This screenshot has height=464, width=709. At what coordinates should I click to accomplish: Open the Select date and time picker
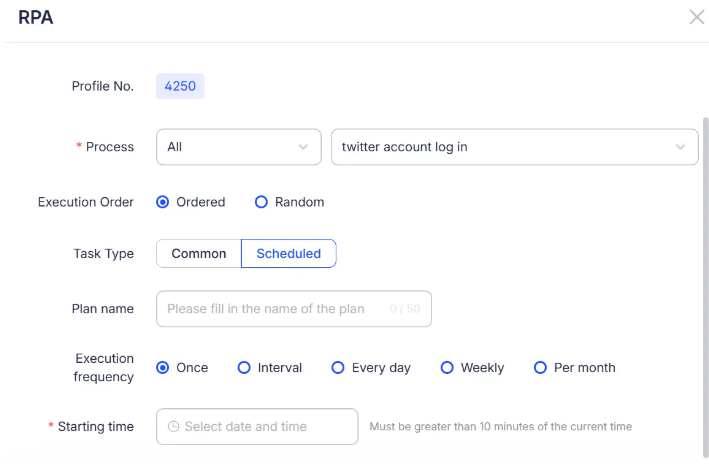(x=257, y=426)
